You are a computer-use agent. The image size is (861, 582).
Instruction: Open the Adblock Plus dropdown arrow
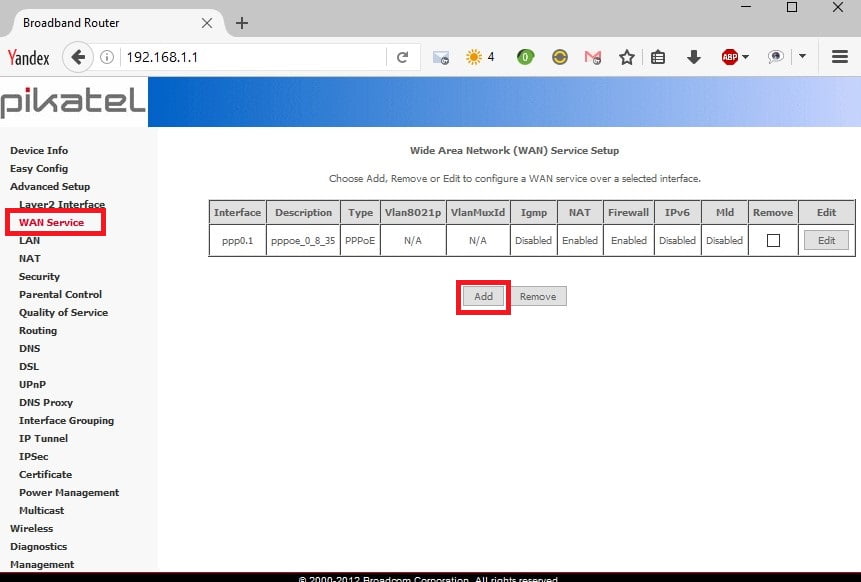tap(746, 57)
